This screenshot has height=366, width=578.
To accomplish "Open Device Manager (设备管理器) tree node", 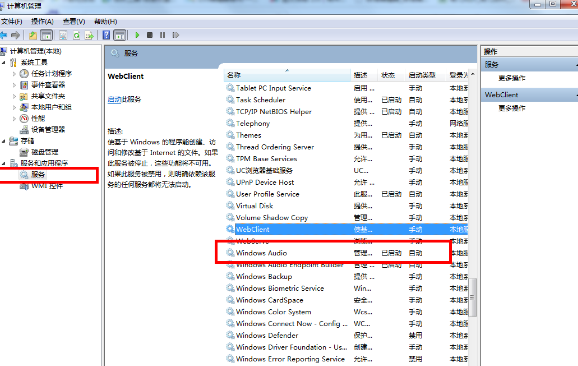I will 48,130.
